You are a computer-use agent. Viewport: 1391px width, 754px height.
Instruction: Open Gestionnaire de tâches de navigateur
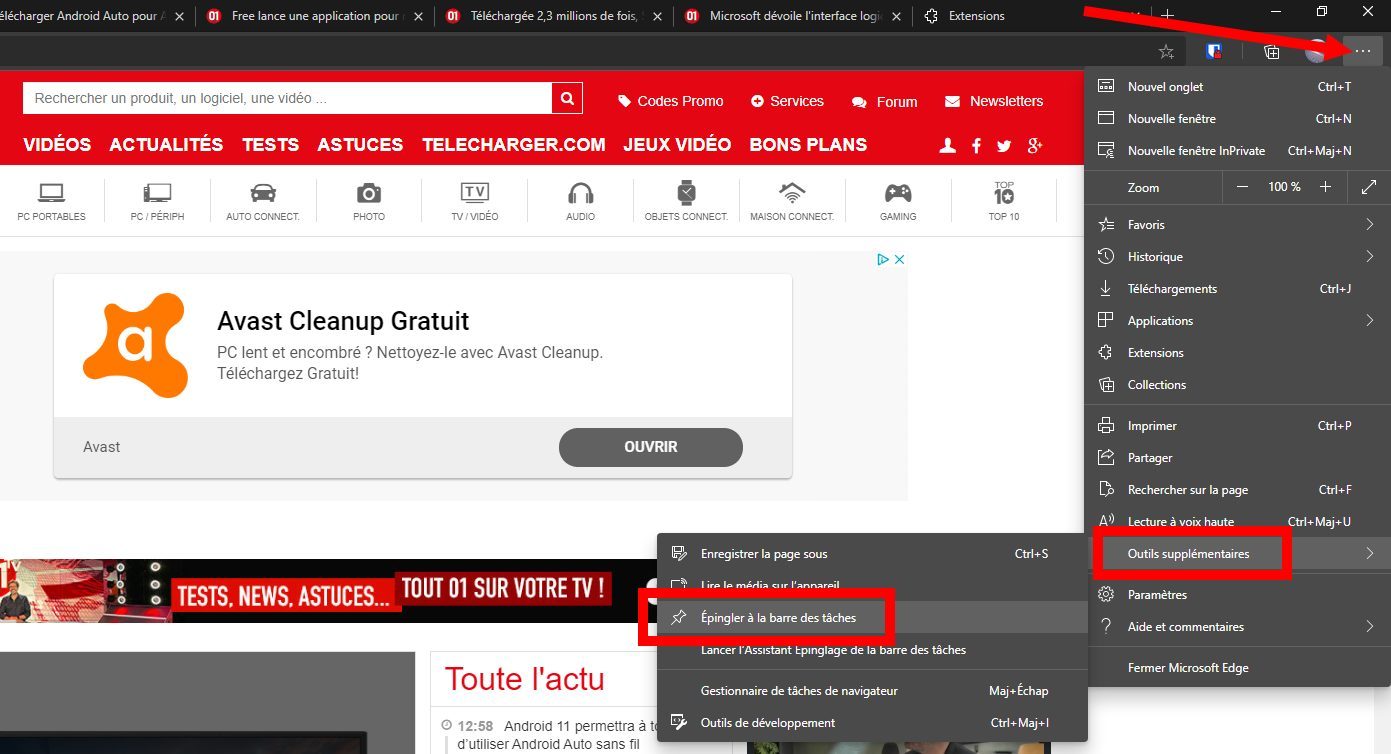(x=871, y=691)
